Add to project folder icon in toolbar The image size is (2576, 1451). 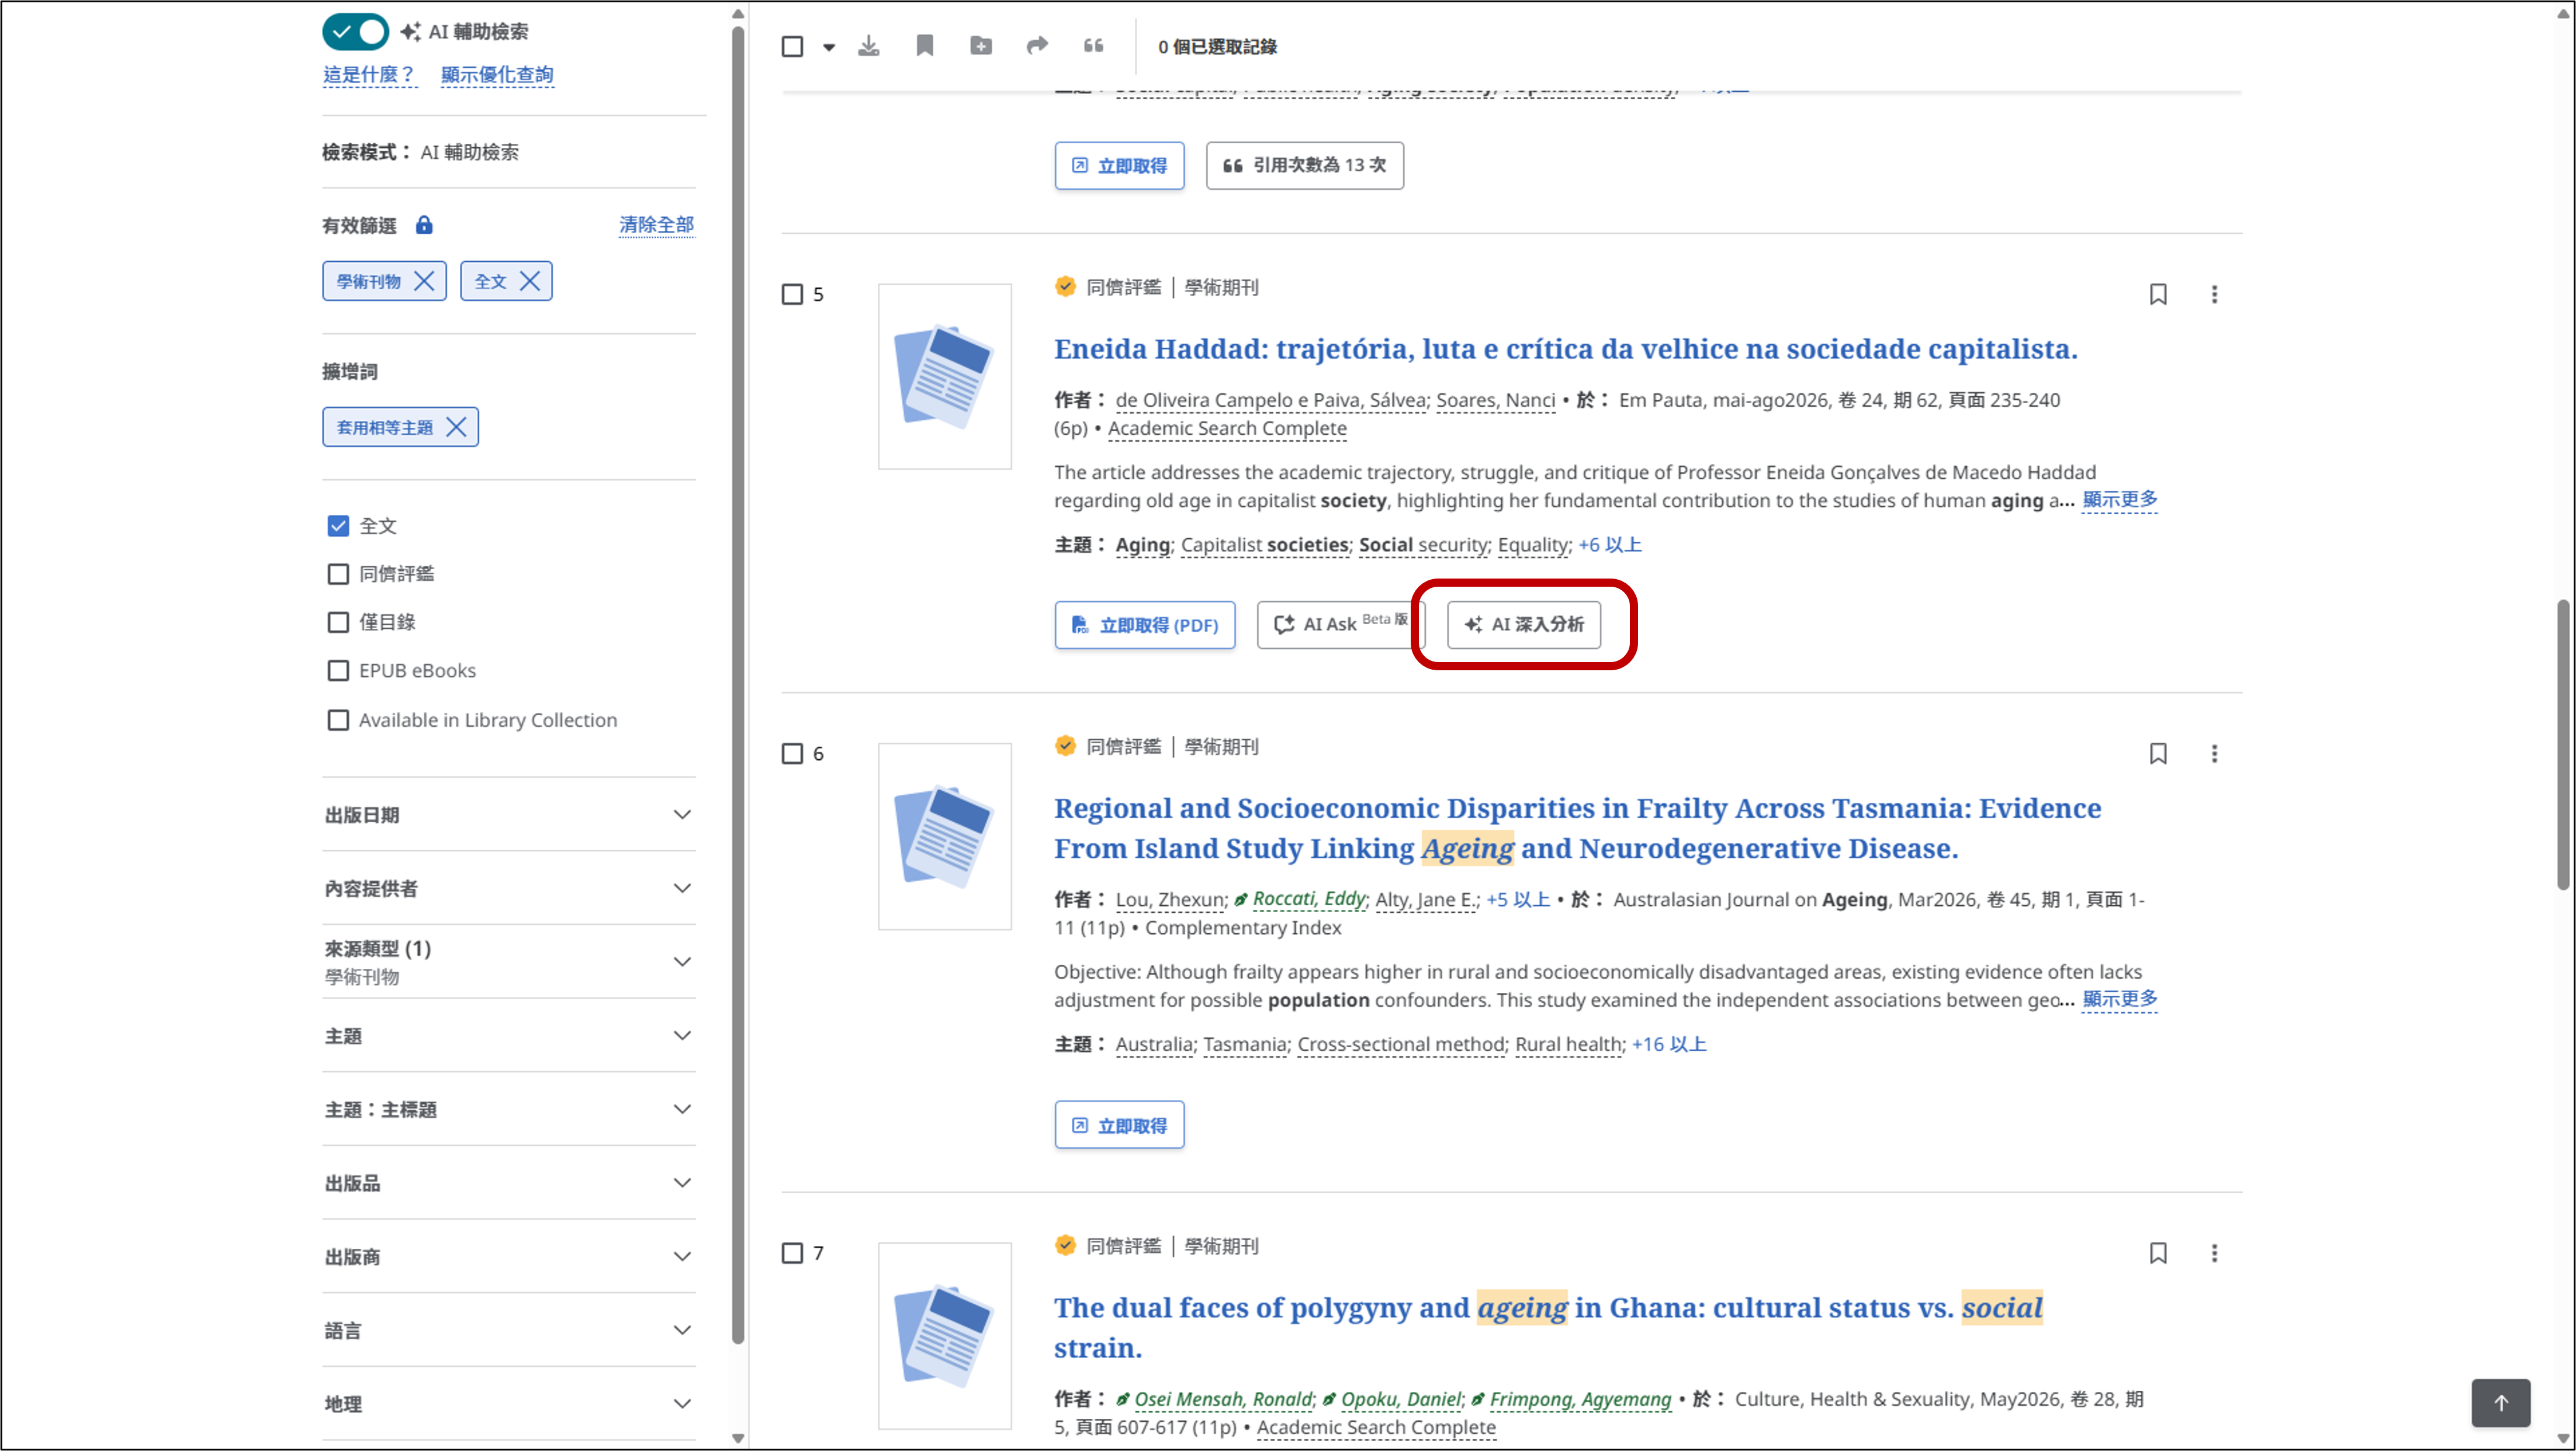(x=981, y=46)
